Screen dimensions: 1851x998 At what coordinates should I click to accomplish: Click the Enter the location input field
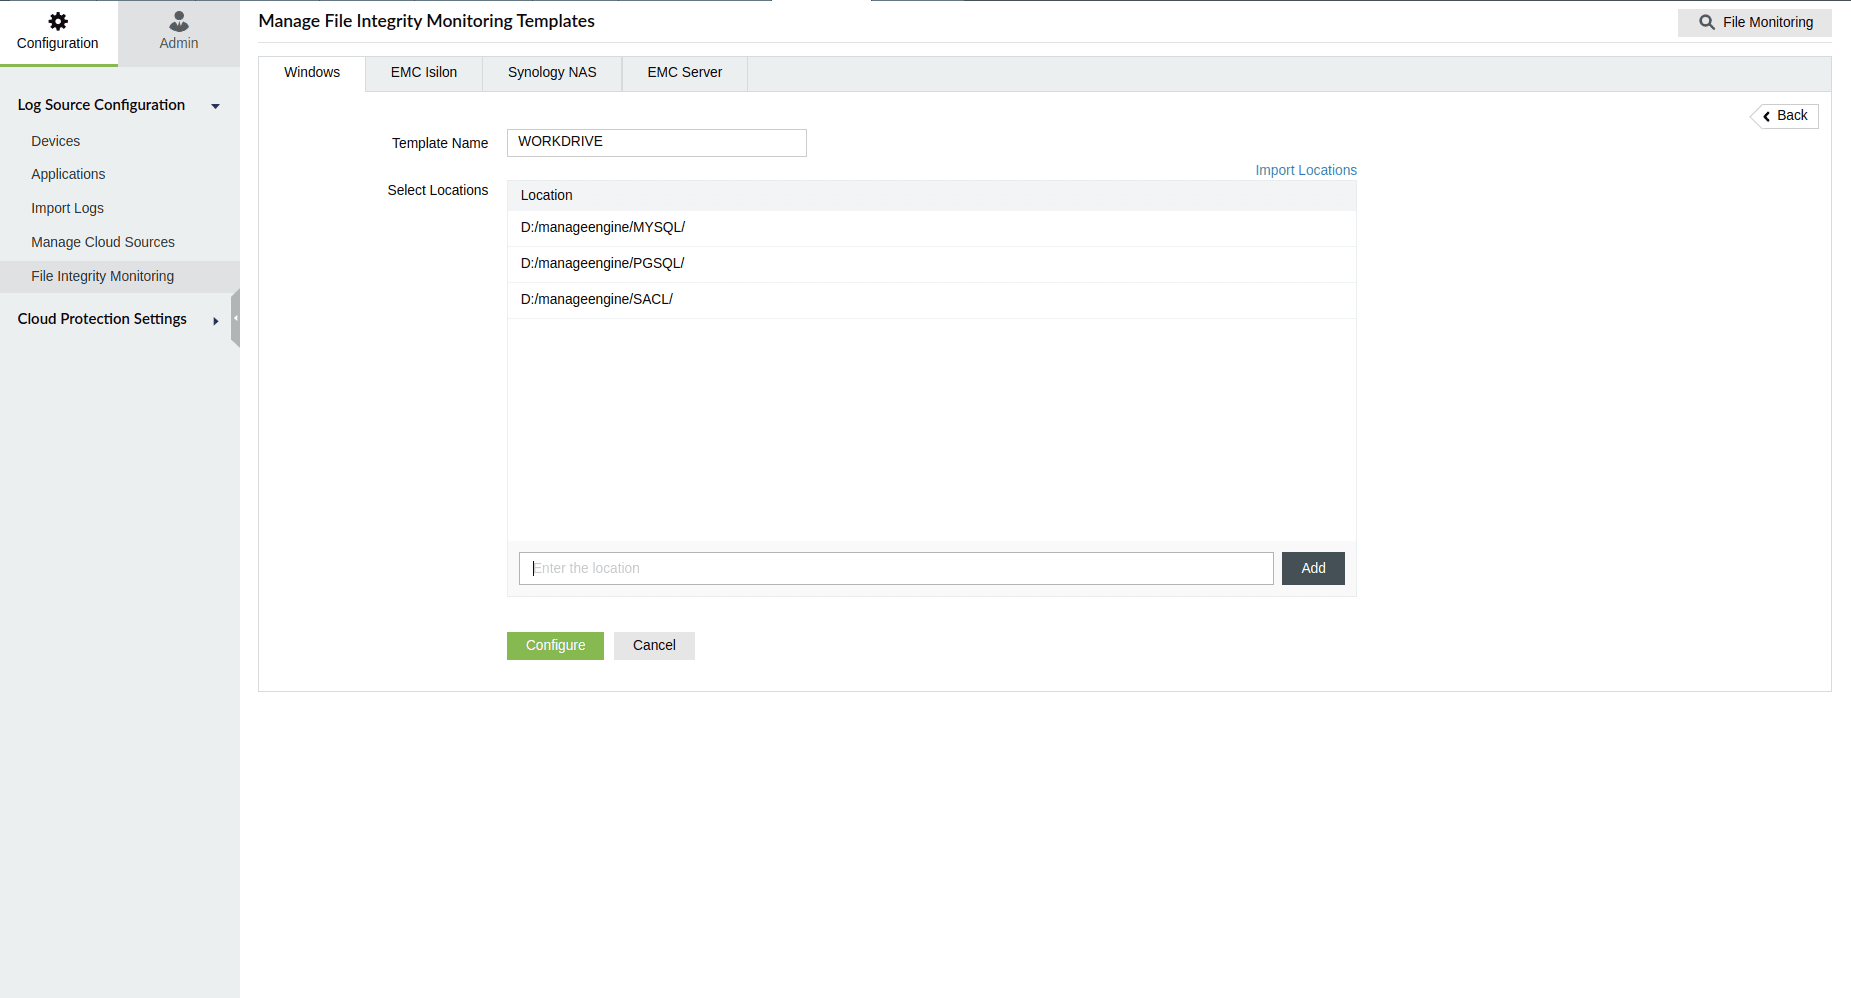tap(895, 568)
